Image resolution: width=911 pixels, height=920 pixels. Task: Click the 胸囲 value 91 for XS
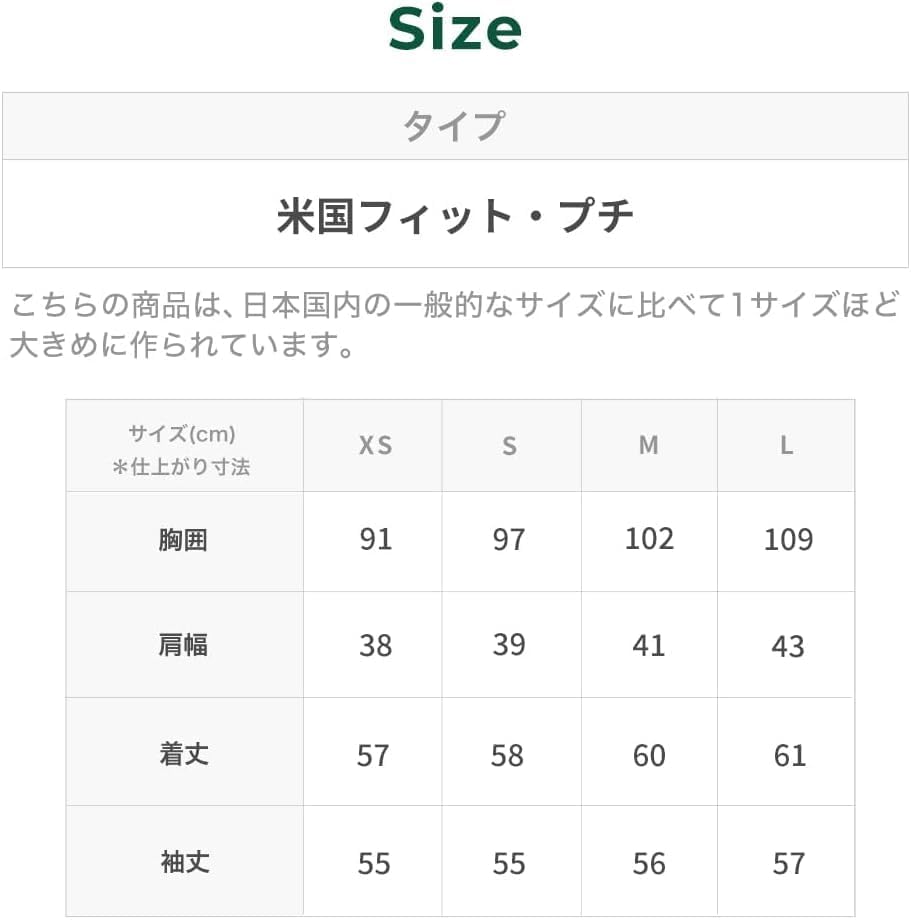pyautogui.click(x=375, y=540)
